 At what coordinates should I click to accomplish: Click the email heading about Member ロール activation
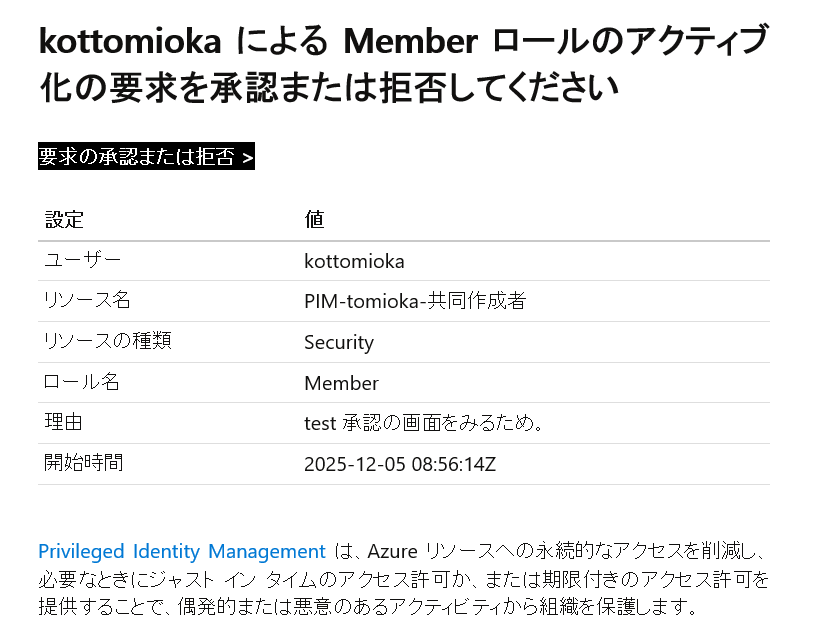403,64
